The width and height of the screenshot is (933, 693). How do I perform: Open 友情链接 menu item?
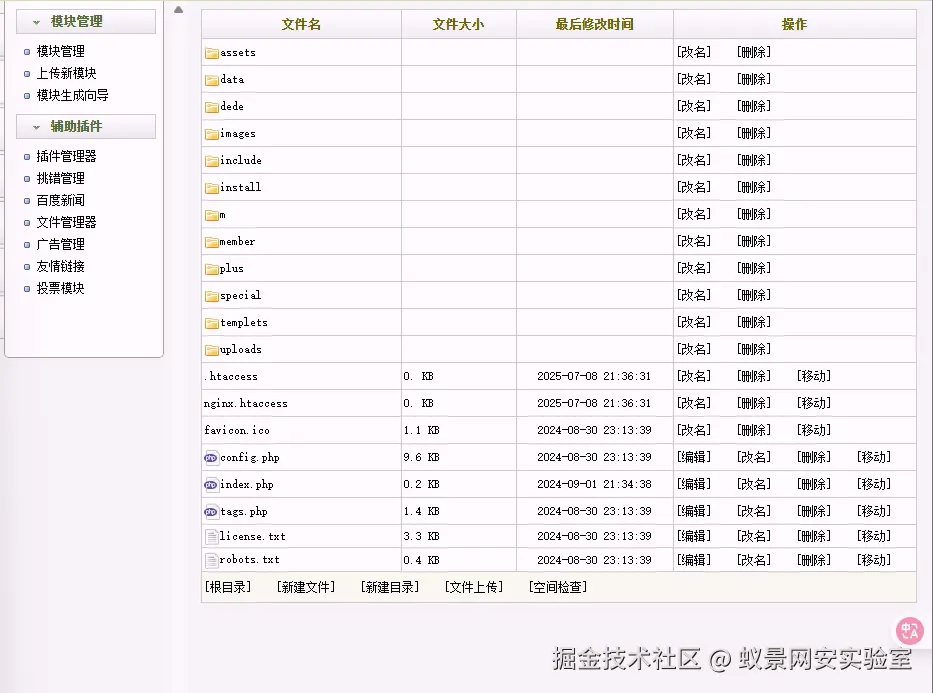(61, 266)
